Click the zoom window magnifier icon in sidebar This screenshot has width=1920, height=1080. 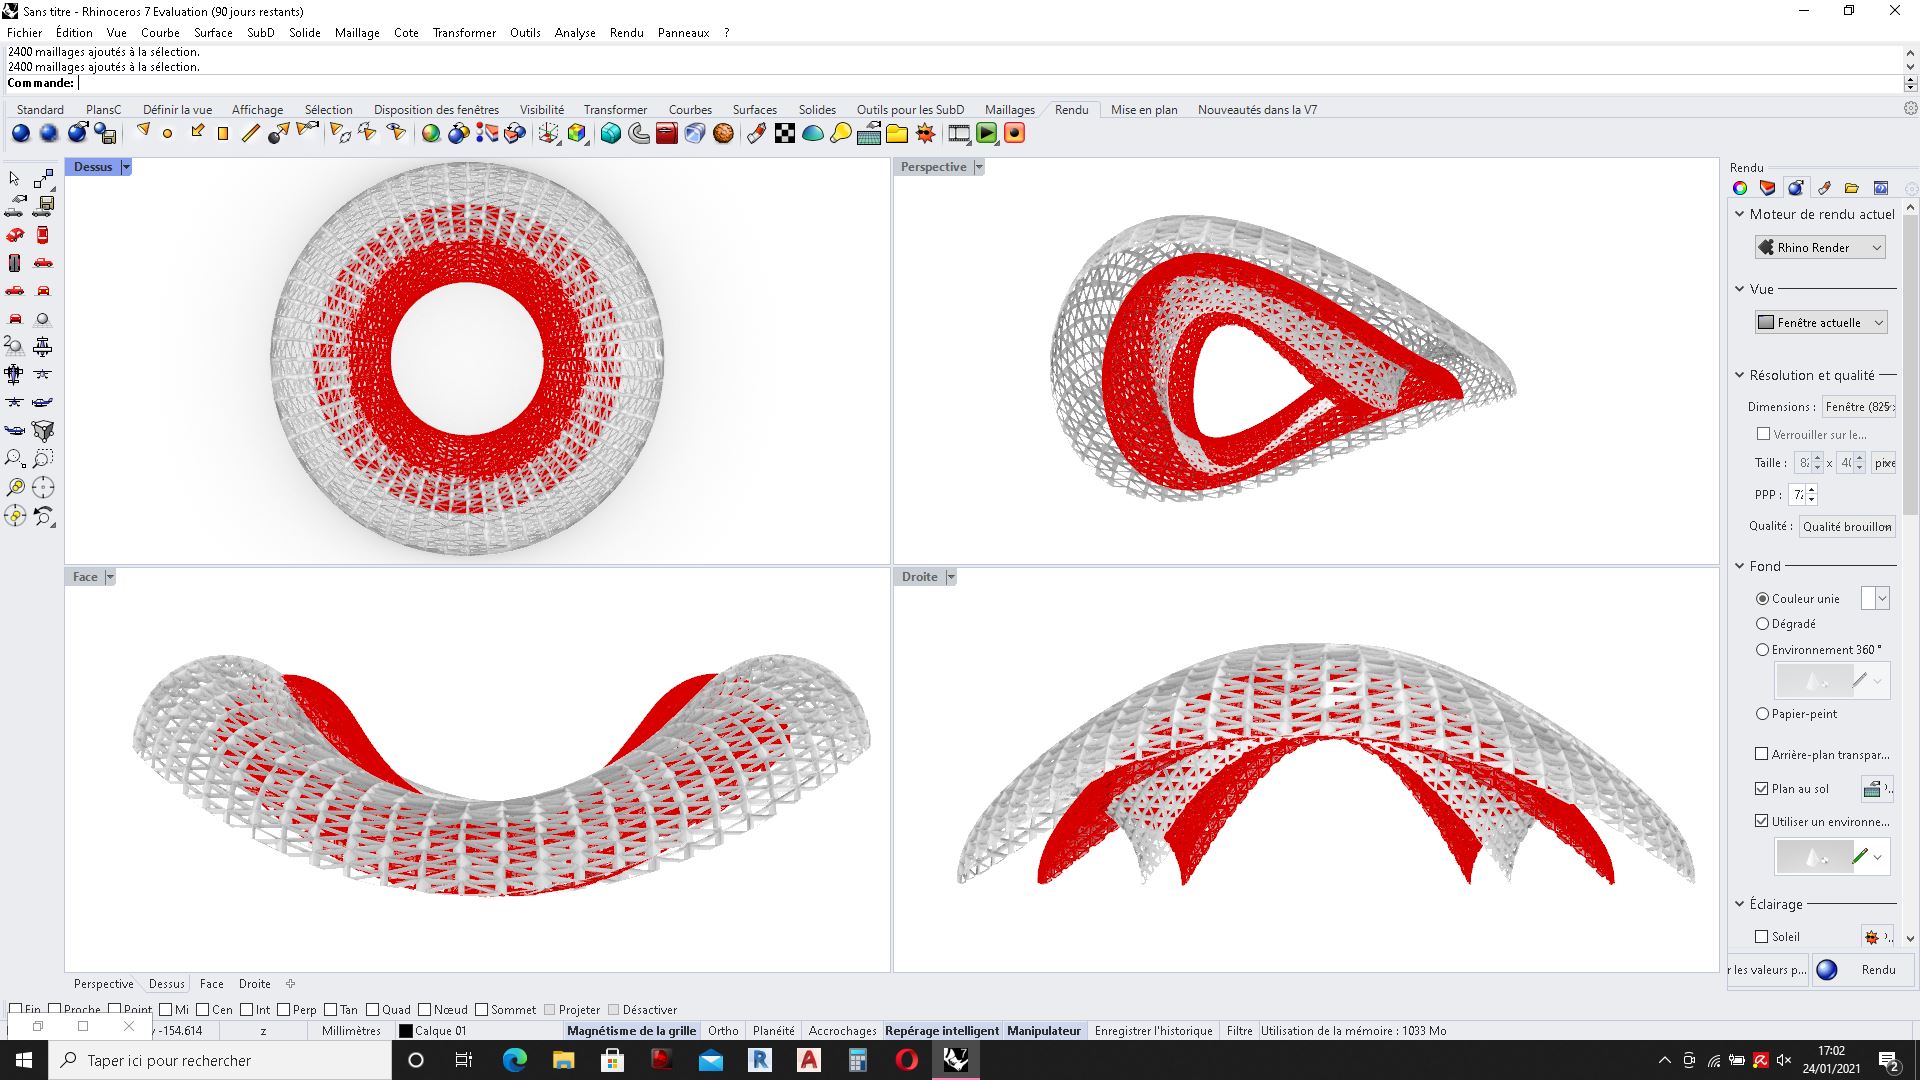pos(43,459)
